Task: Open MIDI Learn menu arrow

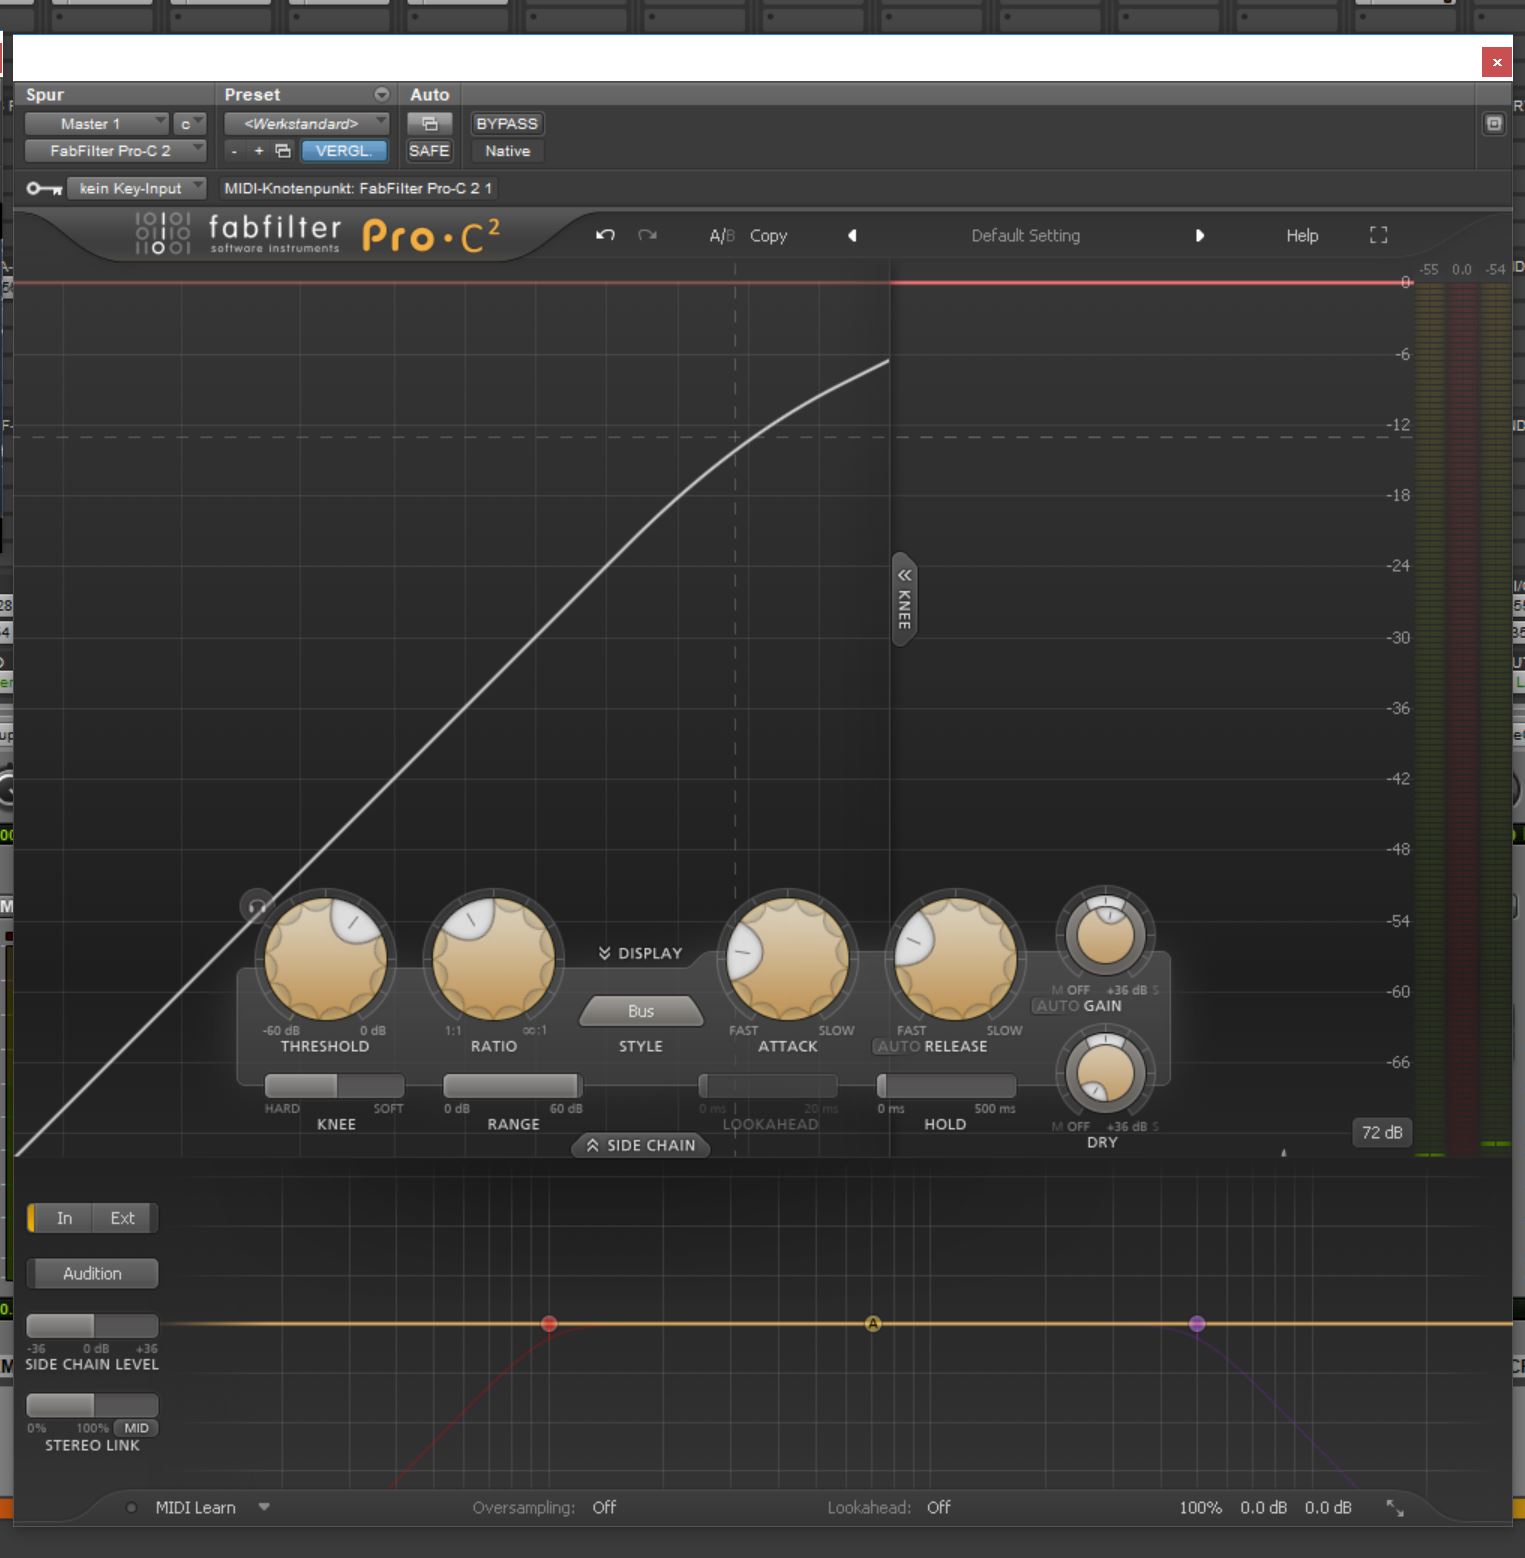Action: point(264,1507)
